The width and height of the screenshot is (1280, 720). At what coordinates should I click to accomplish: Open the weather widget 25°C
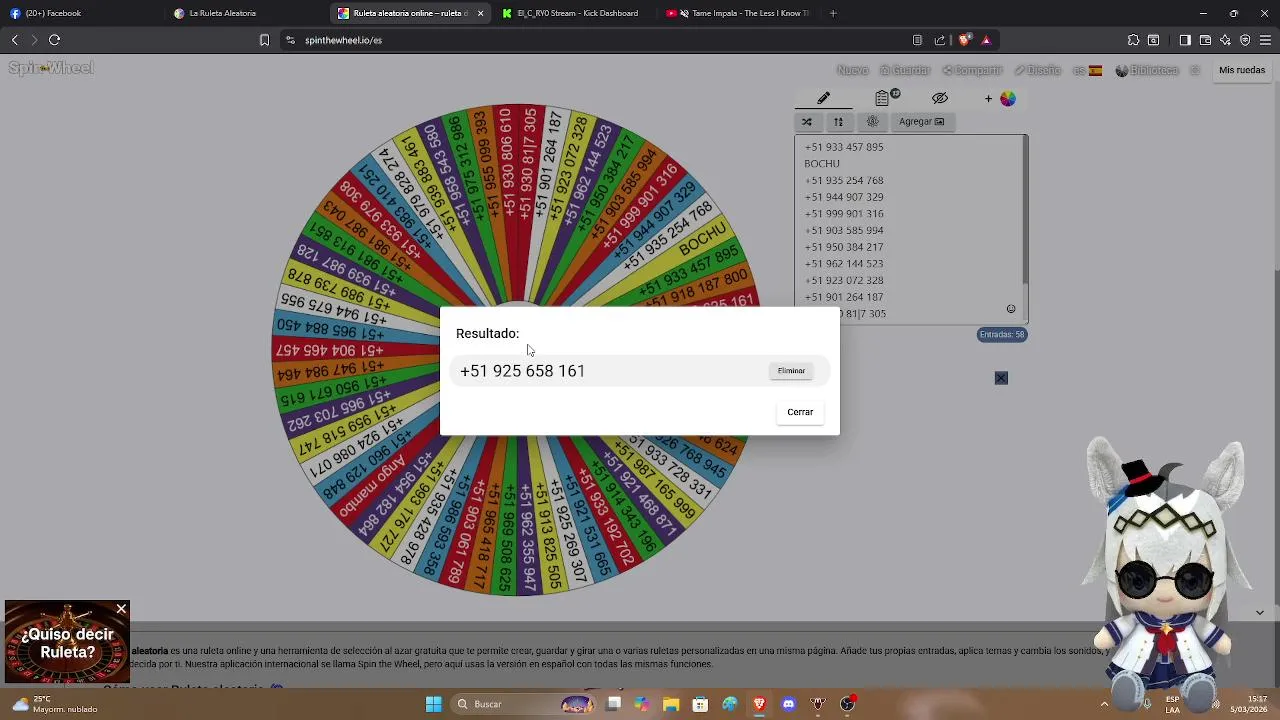[x=56, y=704]
